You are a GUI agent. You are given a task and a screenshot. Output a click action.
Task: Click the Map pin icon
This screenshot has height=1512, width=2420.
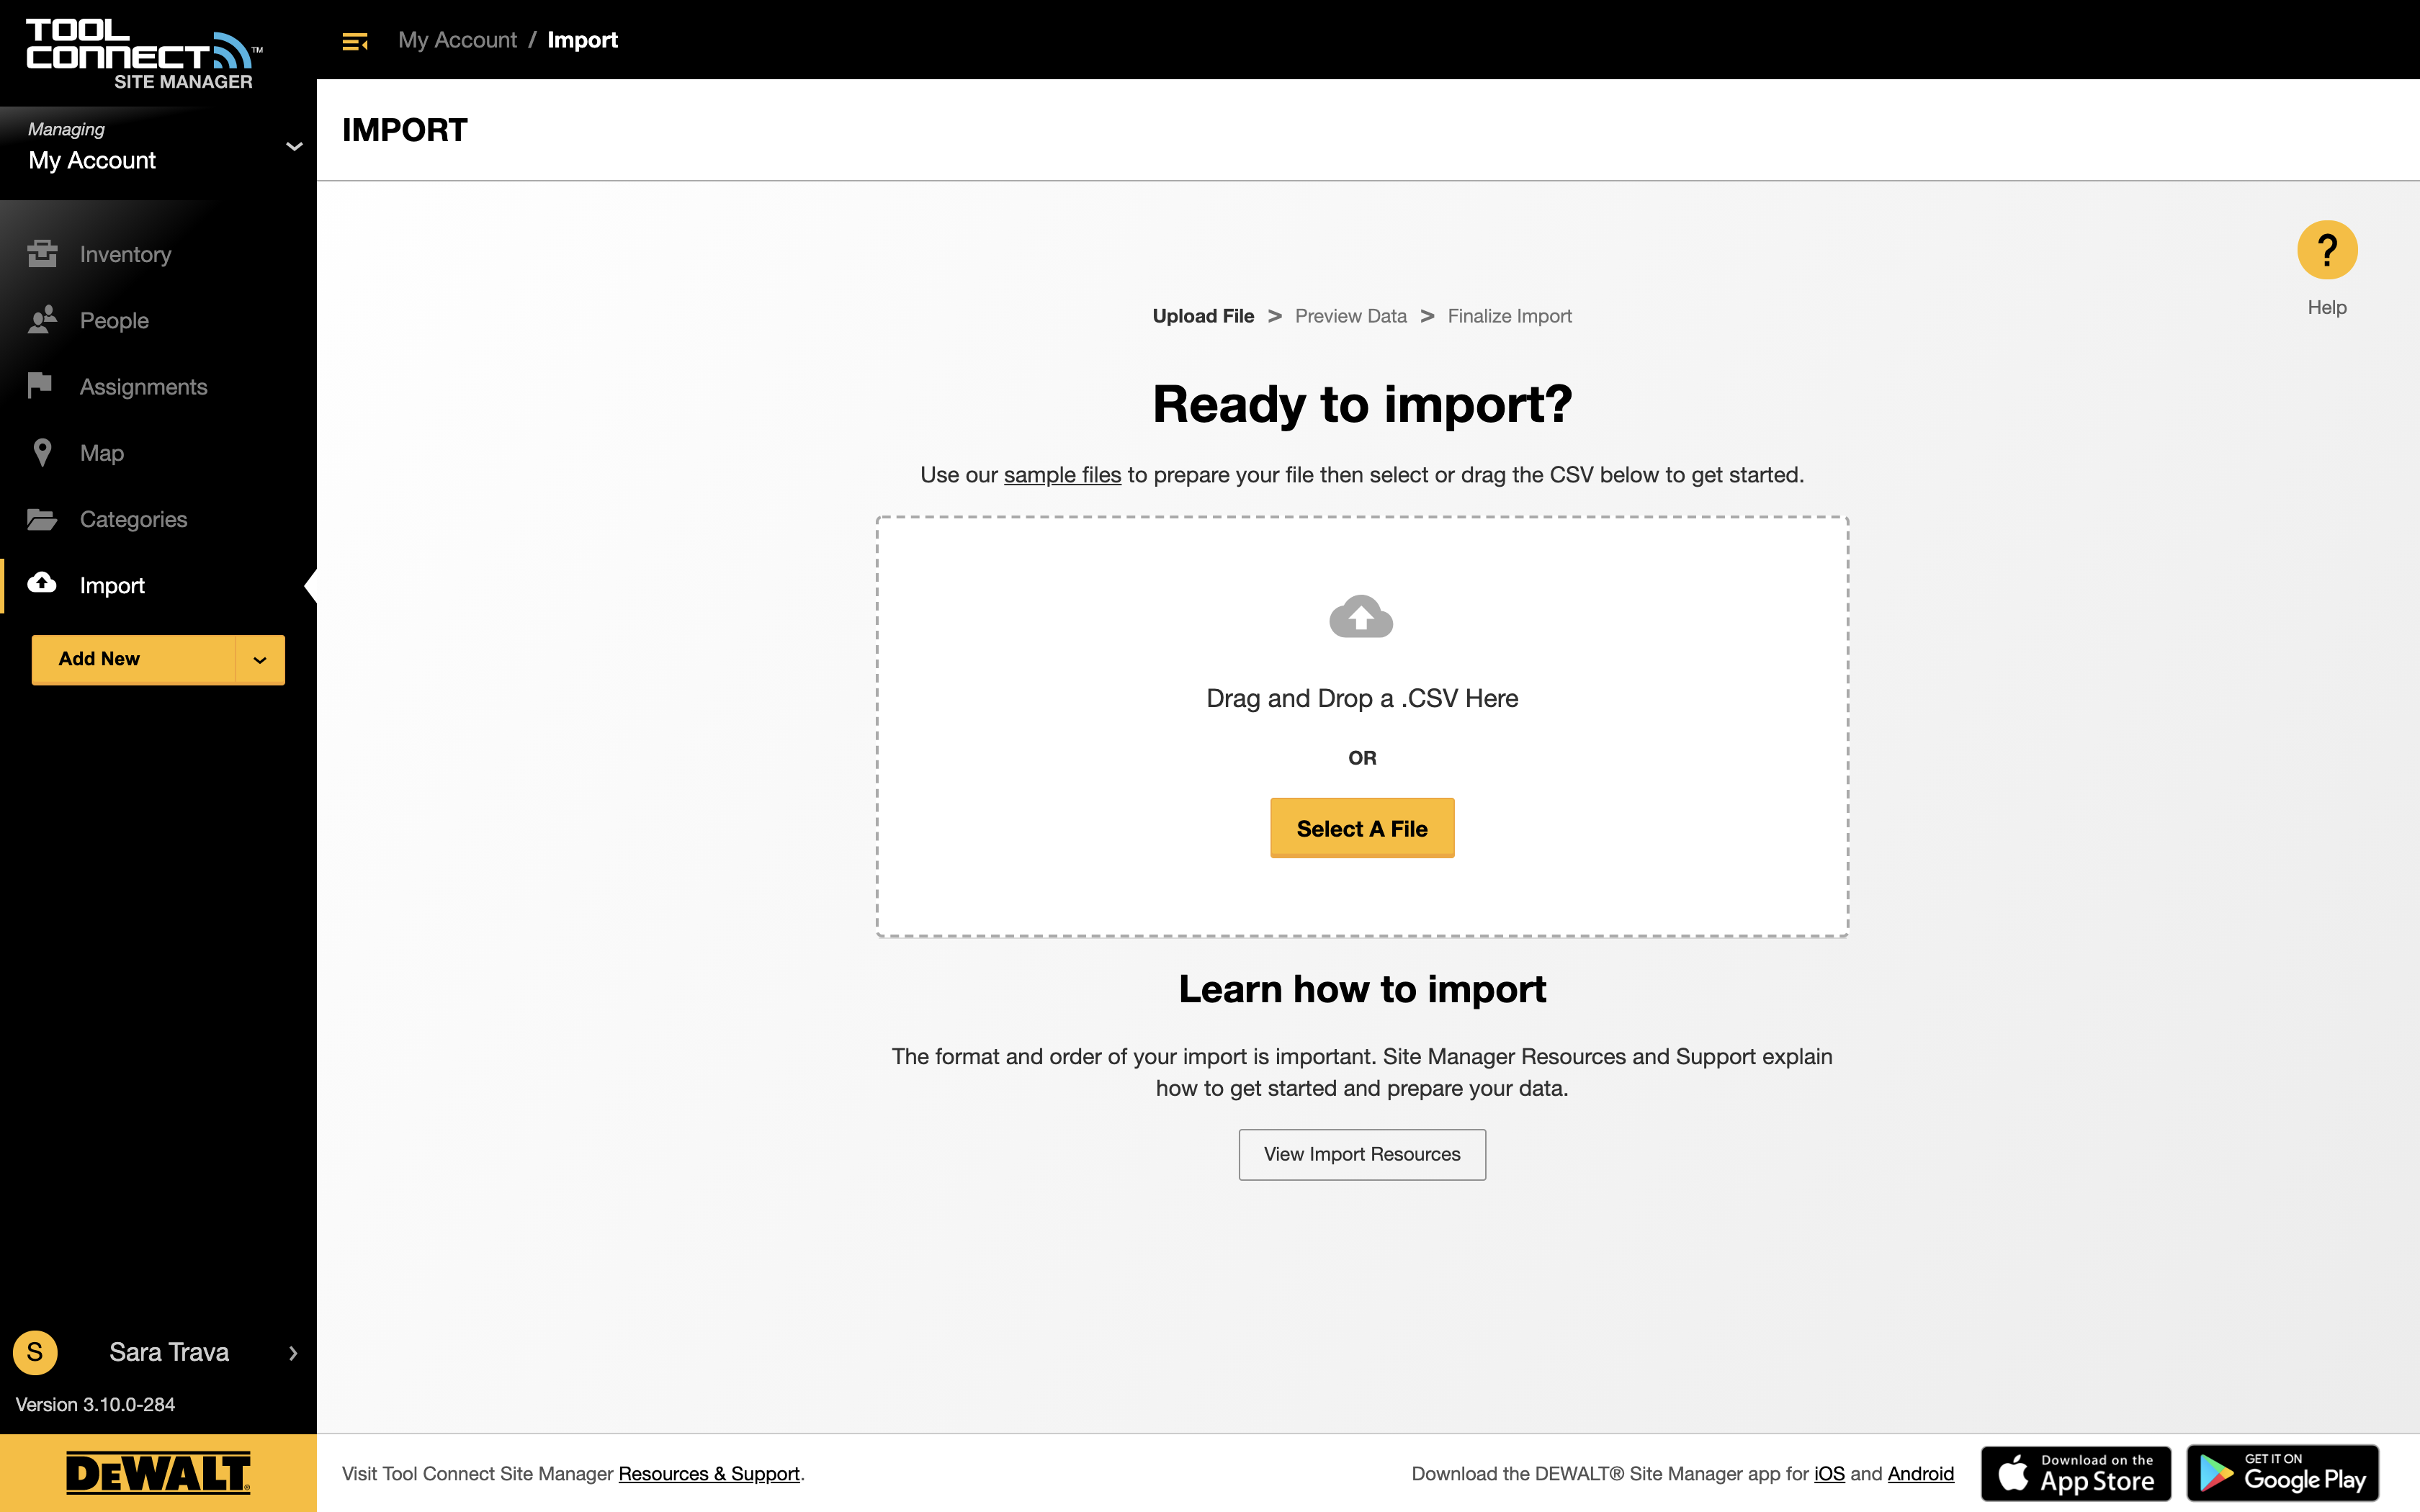point(42,452)
